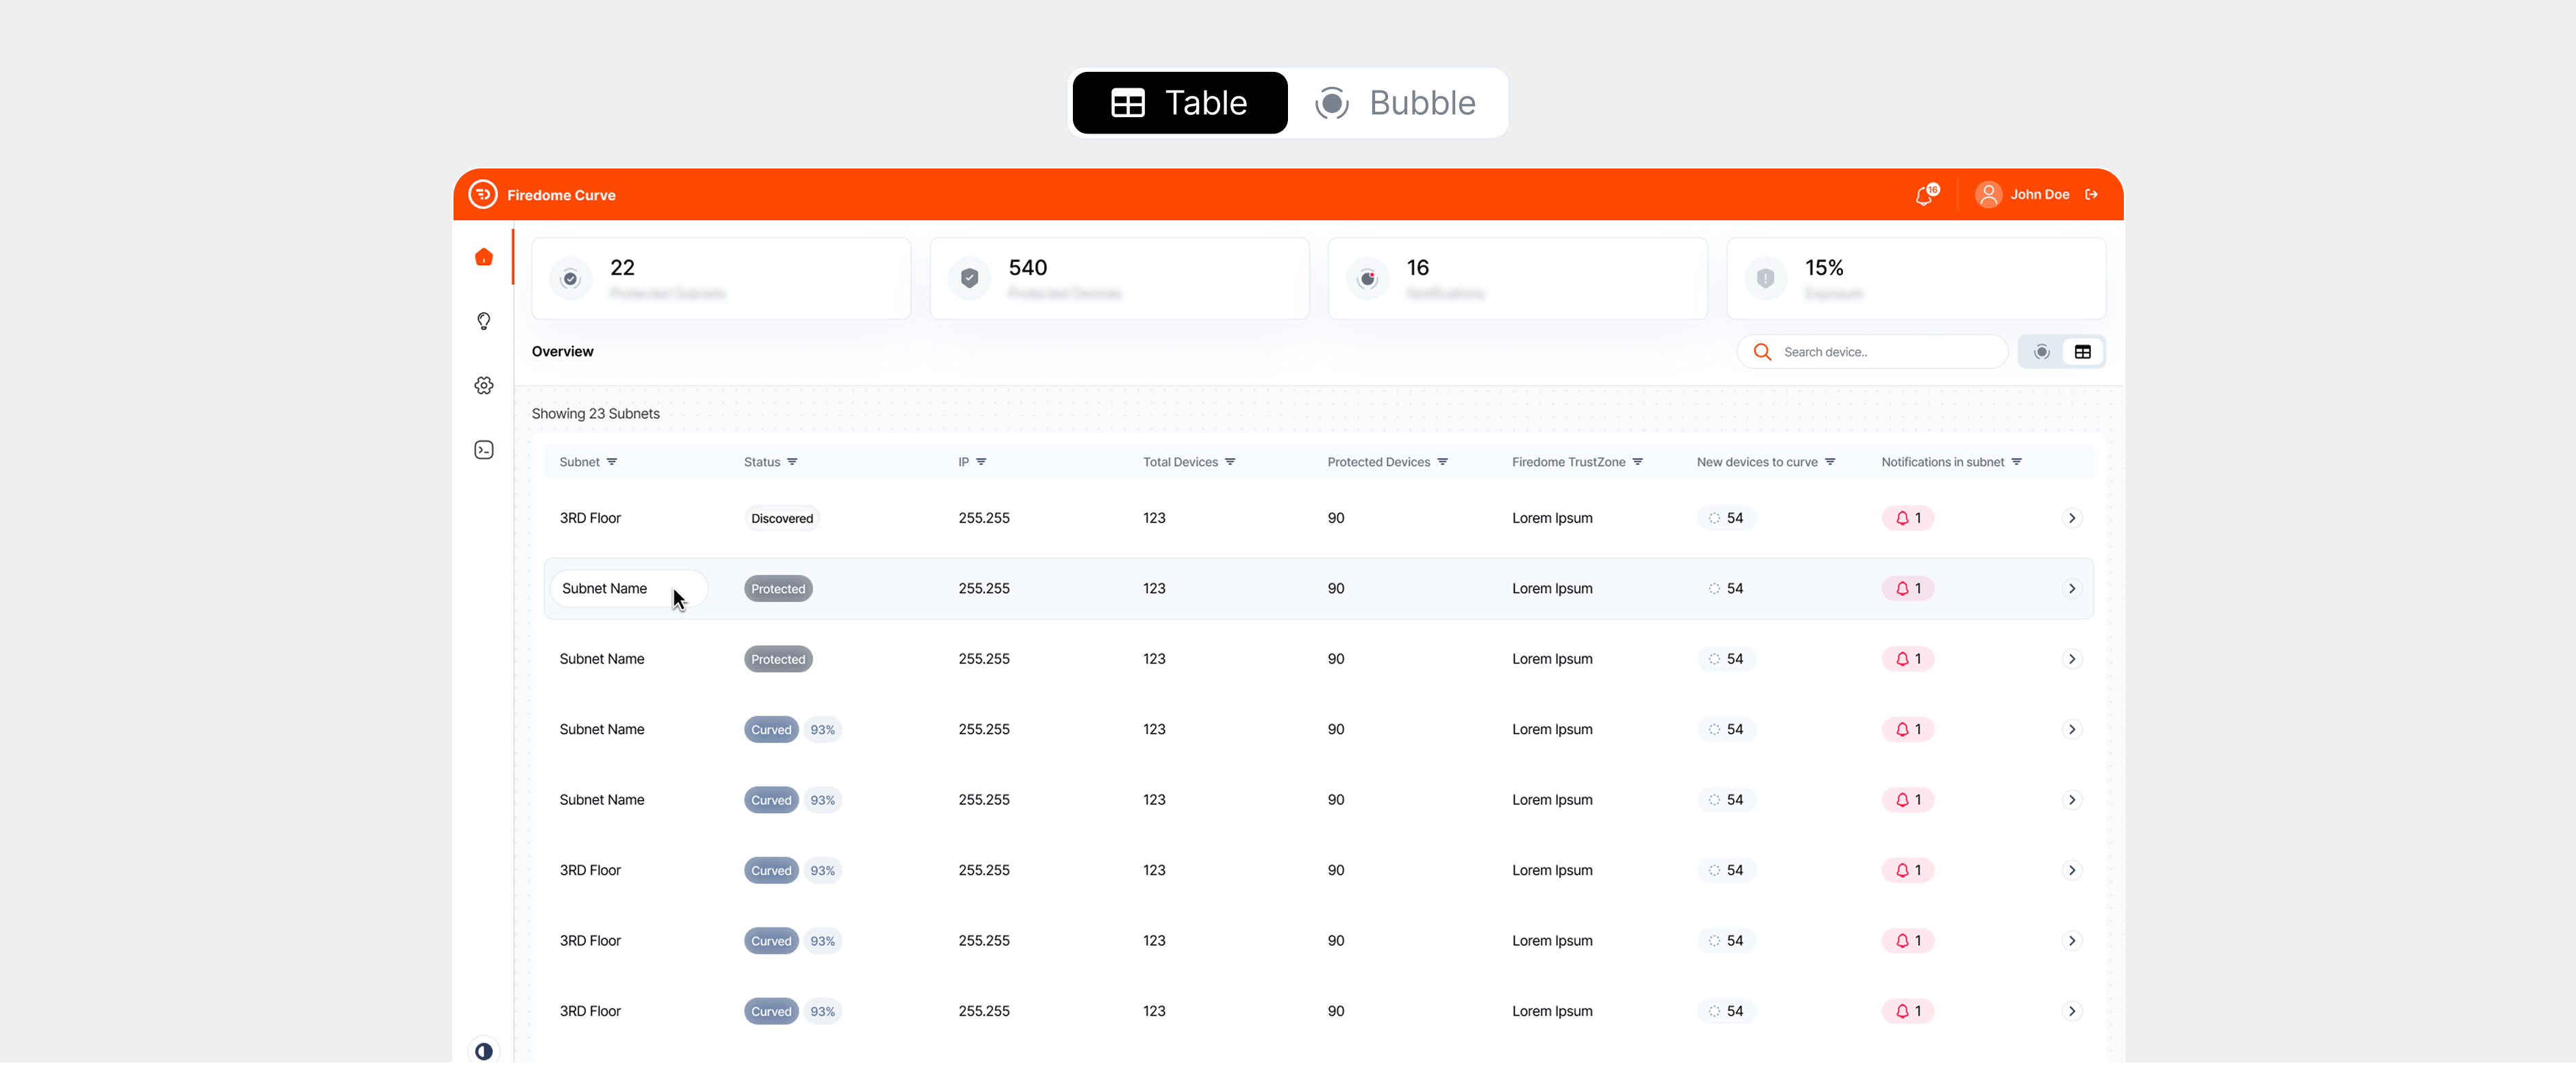Click the Search device field
Image resolution: width=2576 pixels, height=1065 pixels.
pyautogui.click(x=1872, y=352)
